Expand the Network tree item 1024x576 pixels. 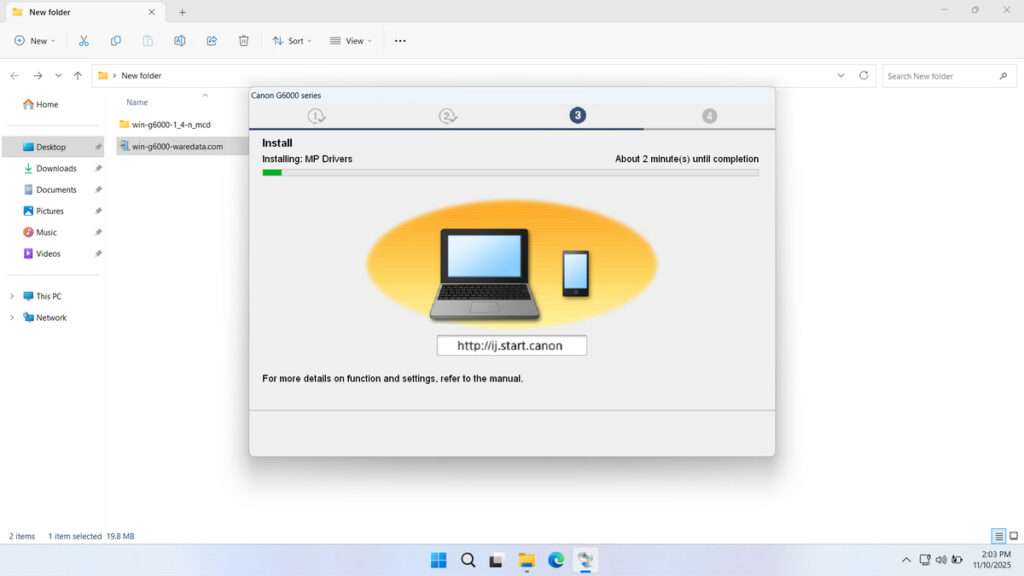click(13, 317)
